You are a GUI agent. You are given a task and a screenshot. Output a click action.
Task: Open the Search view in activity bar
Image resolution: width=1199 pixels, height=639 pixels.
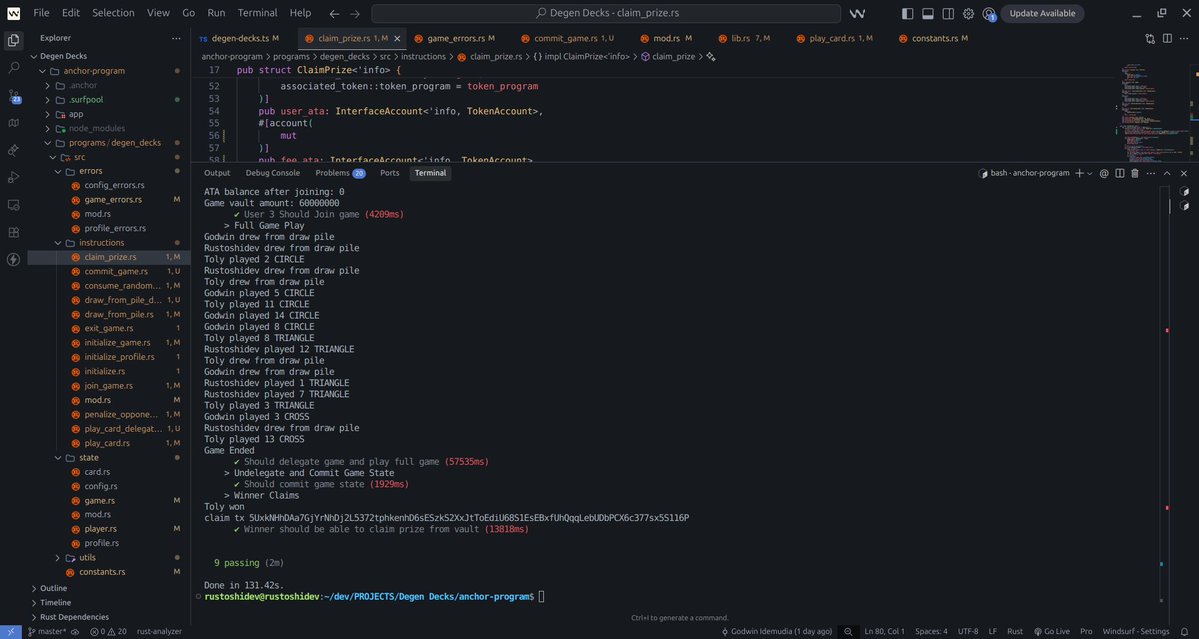click(x=14, y=67)
